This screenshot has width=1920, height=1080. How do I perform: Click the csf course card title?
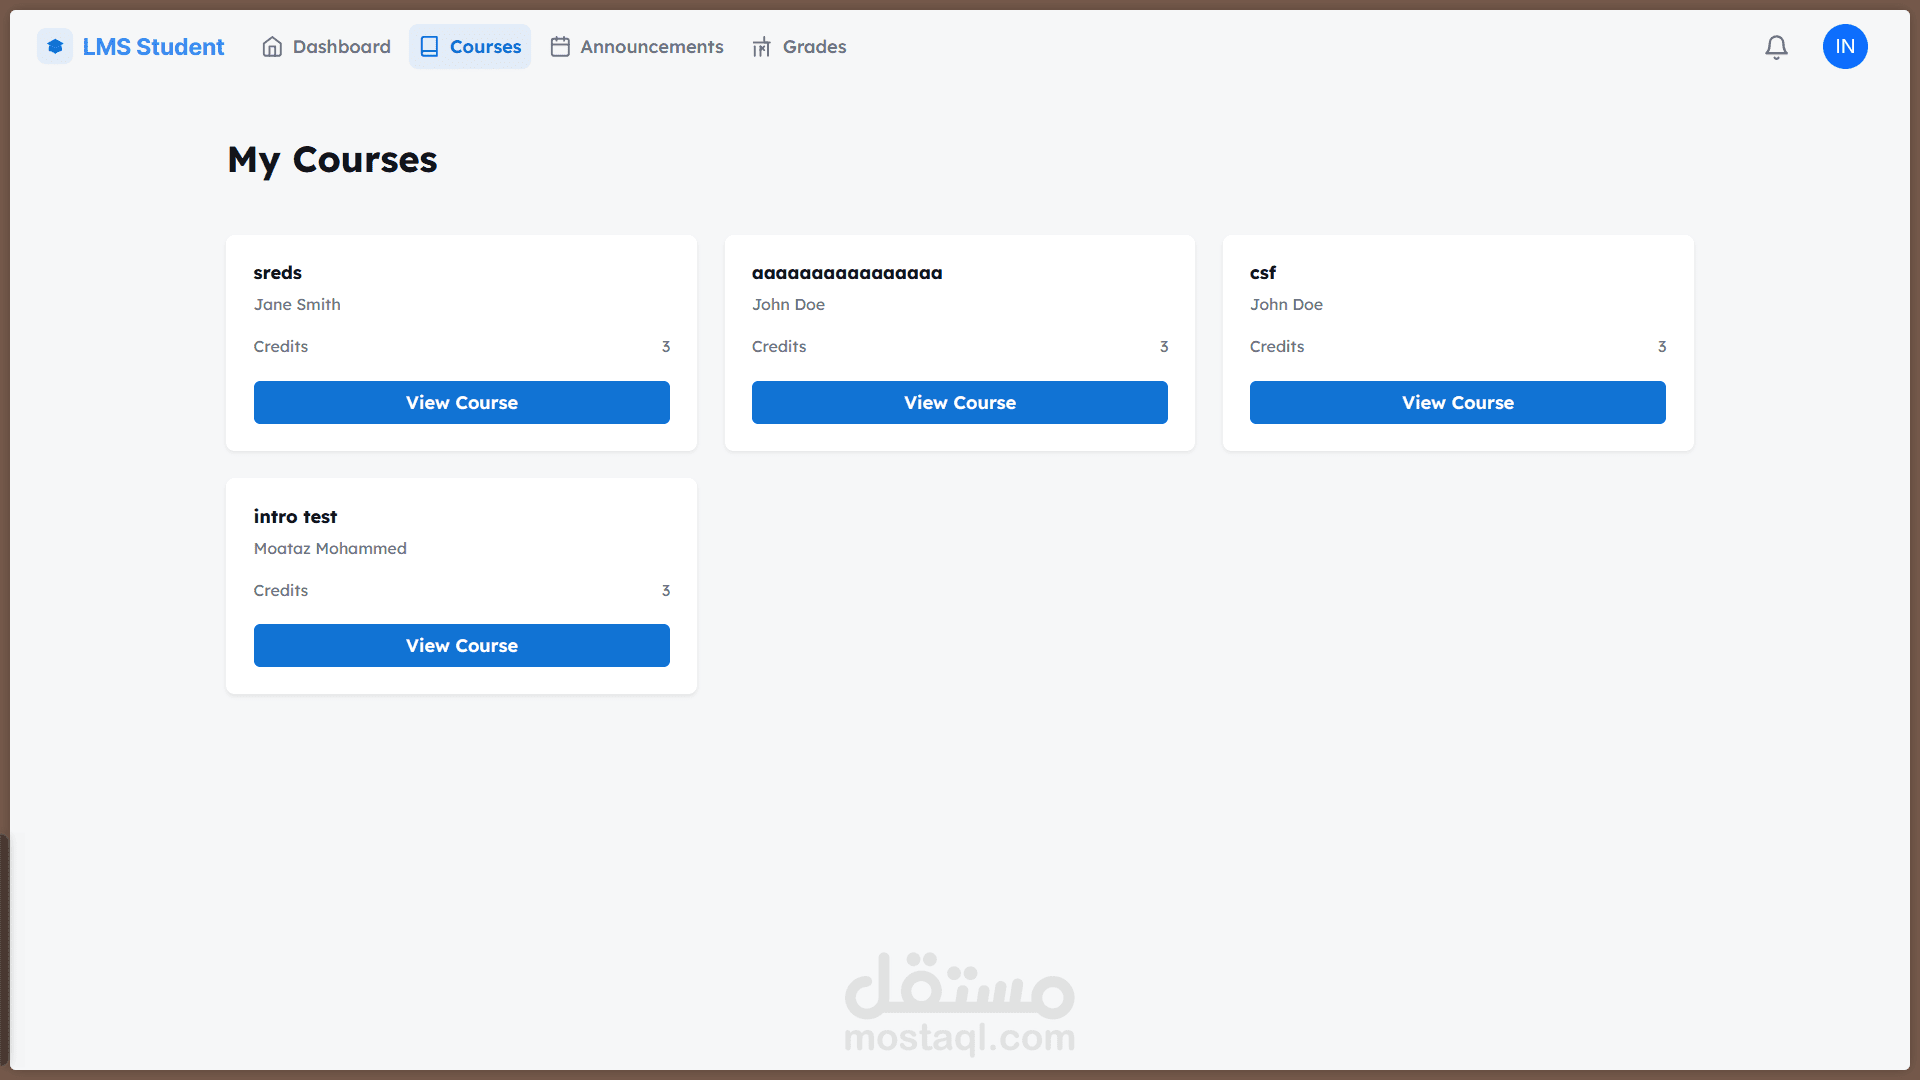(x=1262, y=273)
